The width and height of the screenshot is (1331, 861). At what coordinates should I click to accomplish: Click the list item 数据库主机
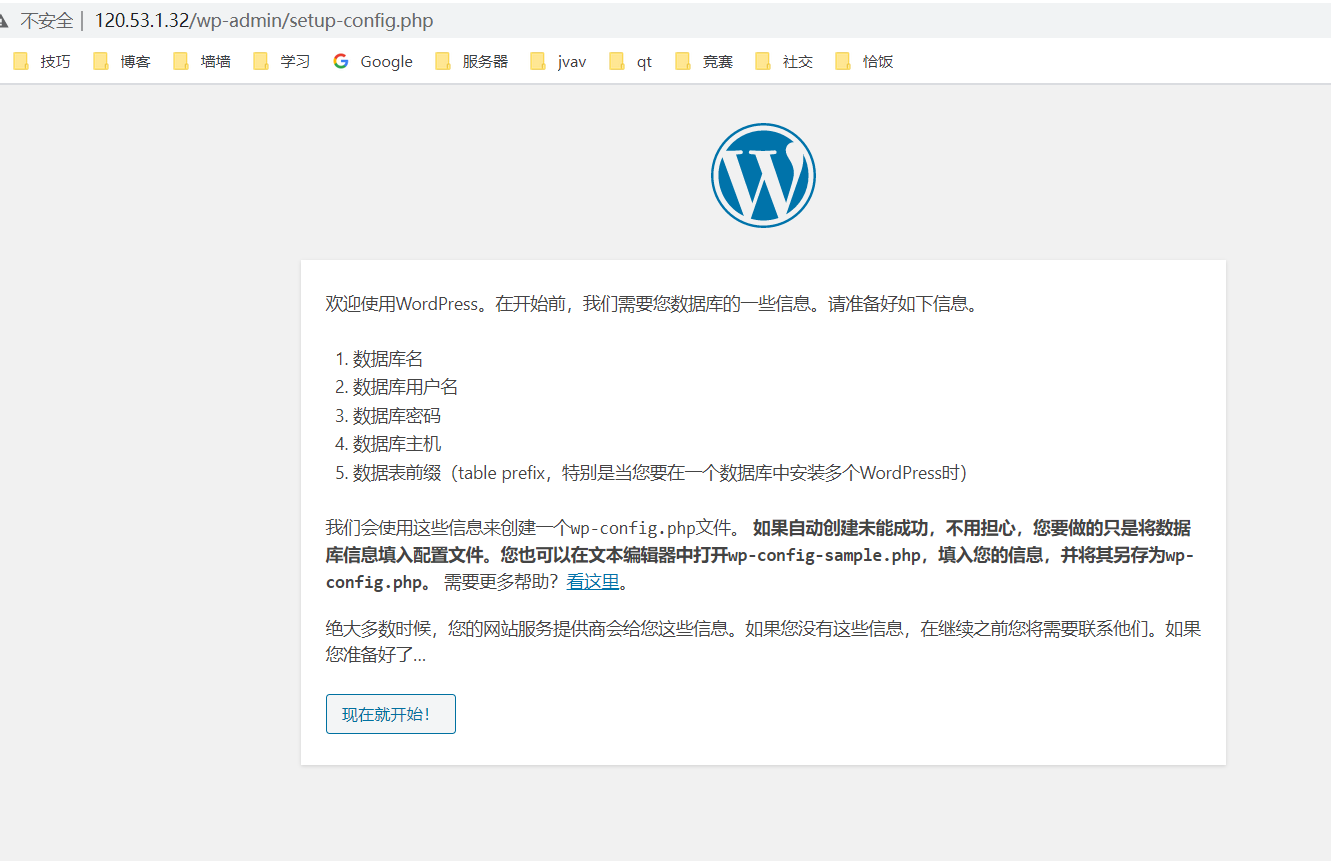[397, 443]
